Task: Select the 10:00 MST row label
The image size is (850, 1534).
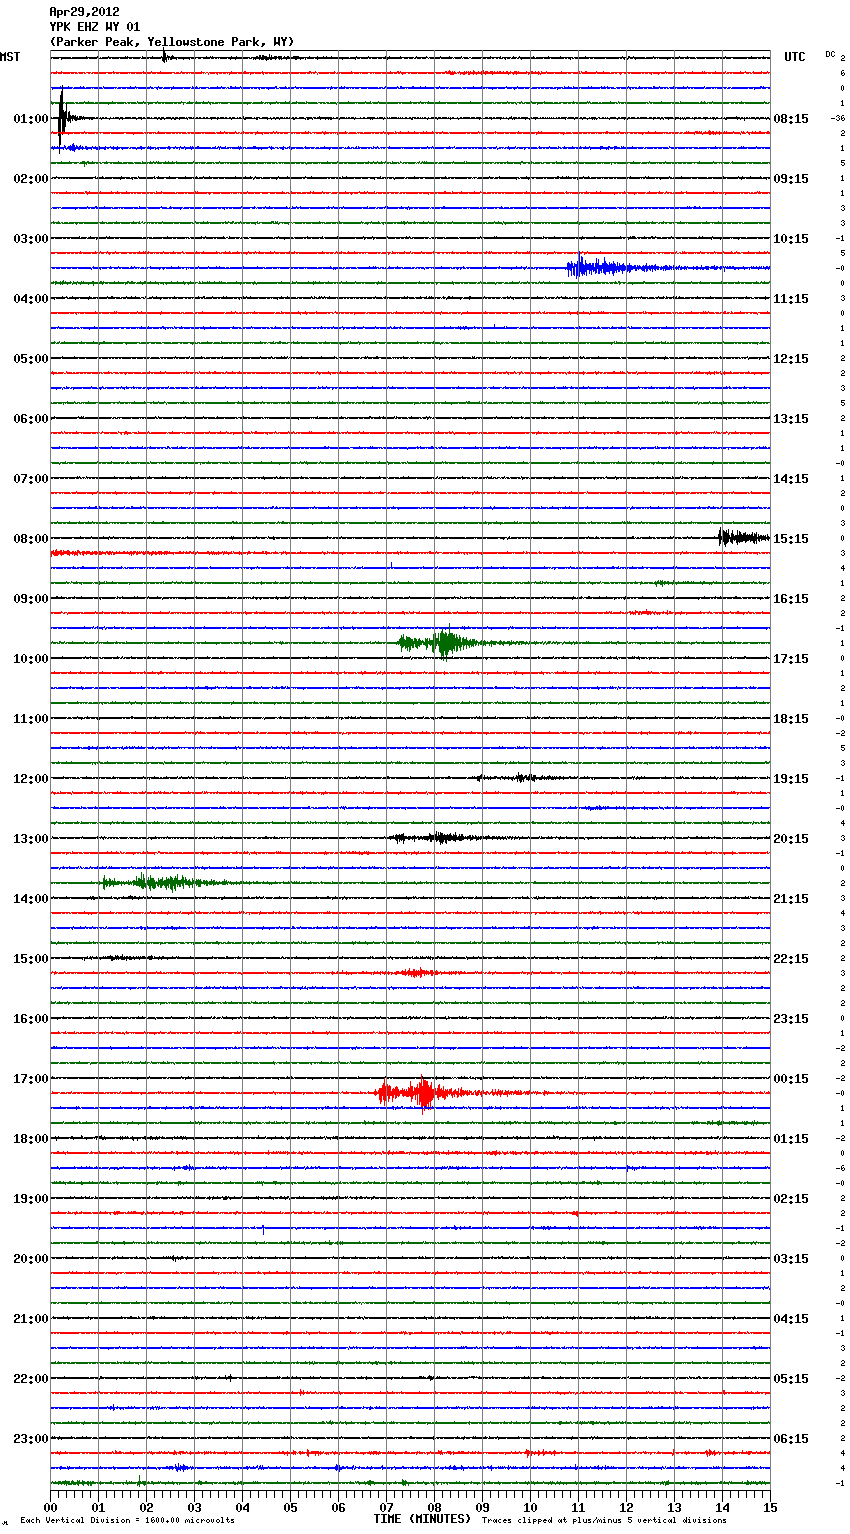Action: (x=31, y=659)
